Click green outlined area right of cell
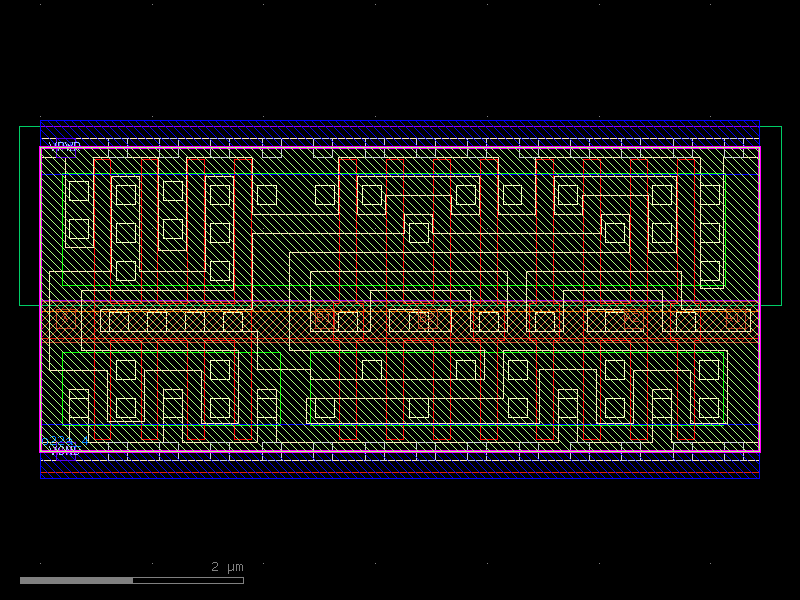The width and height of the screenshot is (800, 600). pos(771,215)
